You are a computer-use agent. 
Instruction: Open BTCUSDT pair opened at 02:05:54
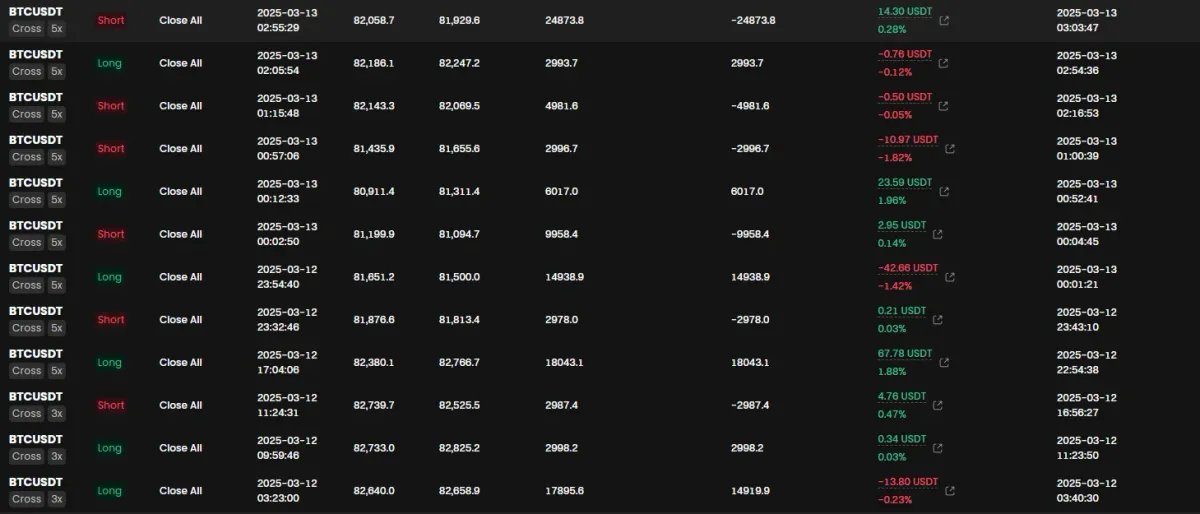point(36,55)
